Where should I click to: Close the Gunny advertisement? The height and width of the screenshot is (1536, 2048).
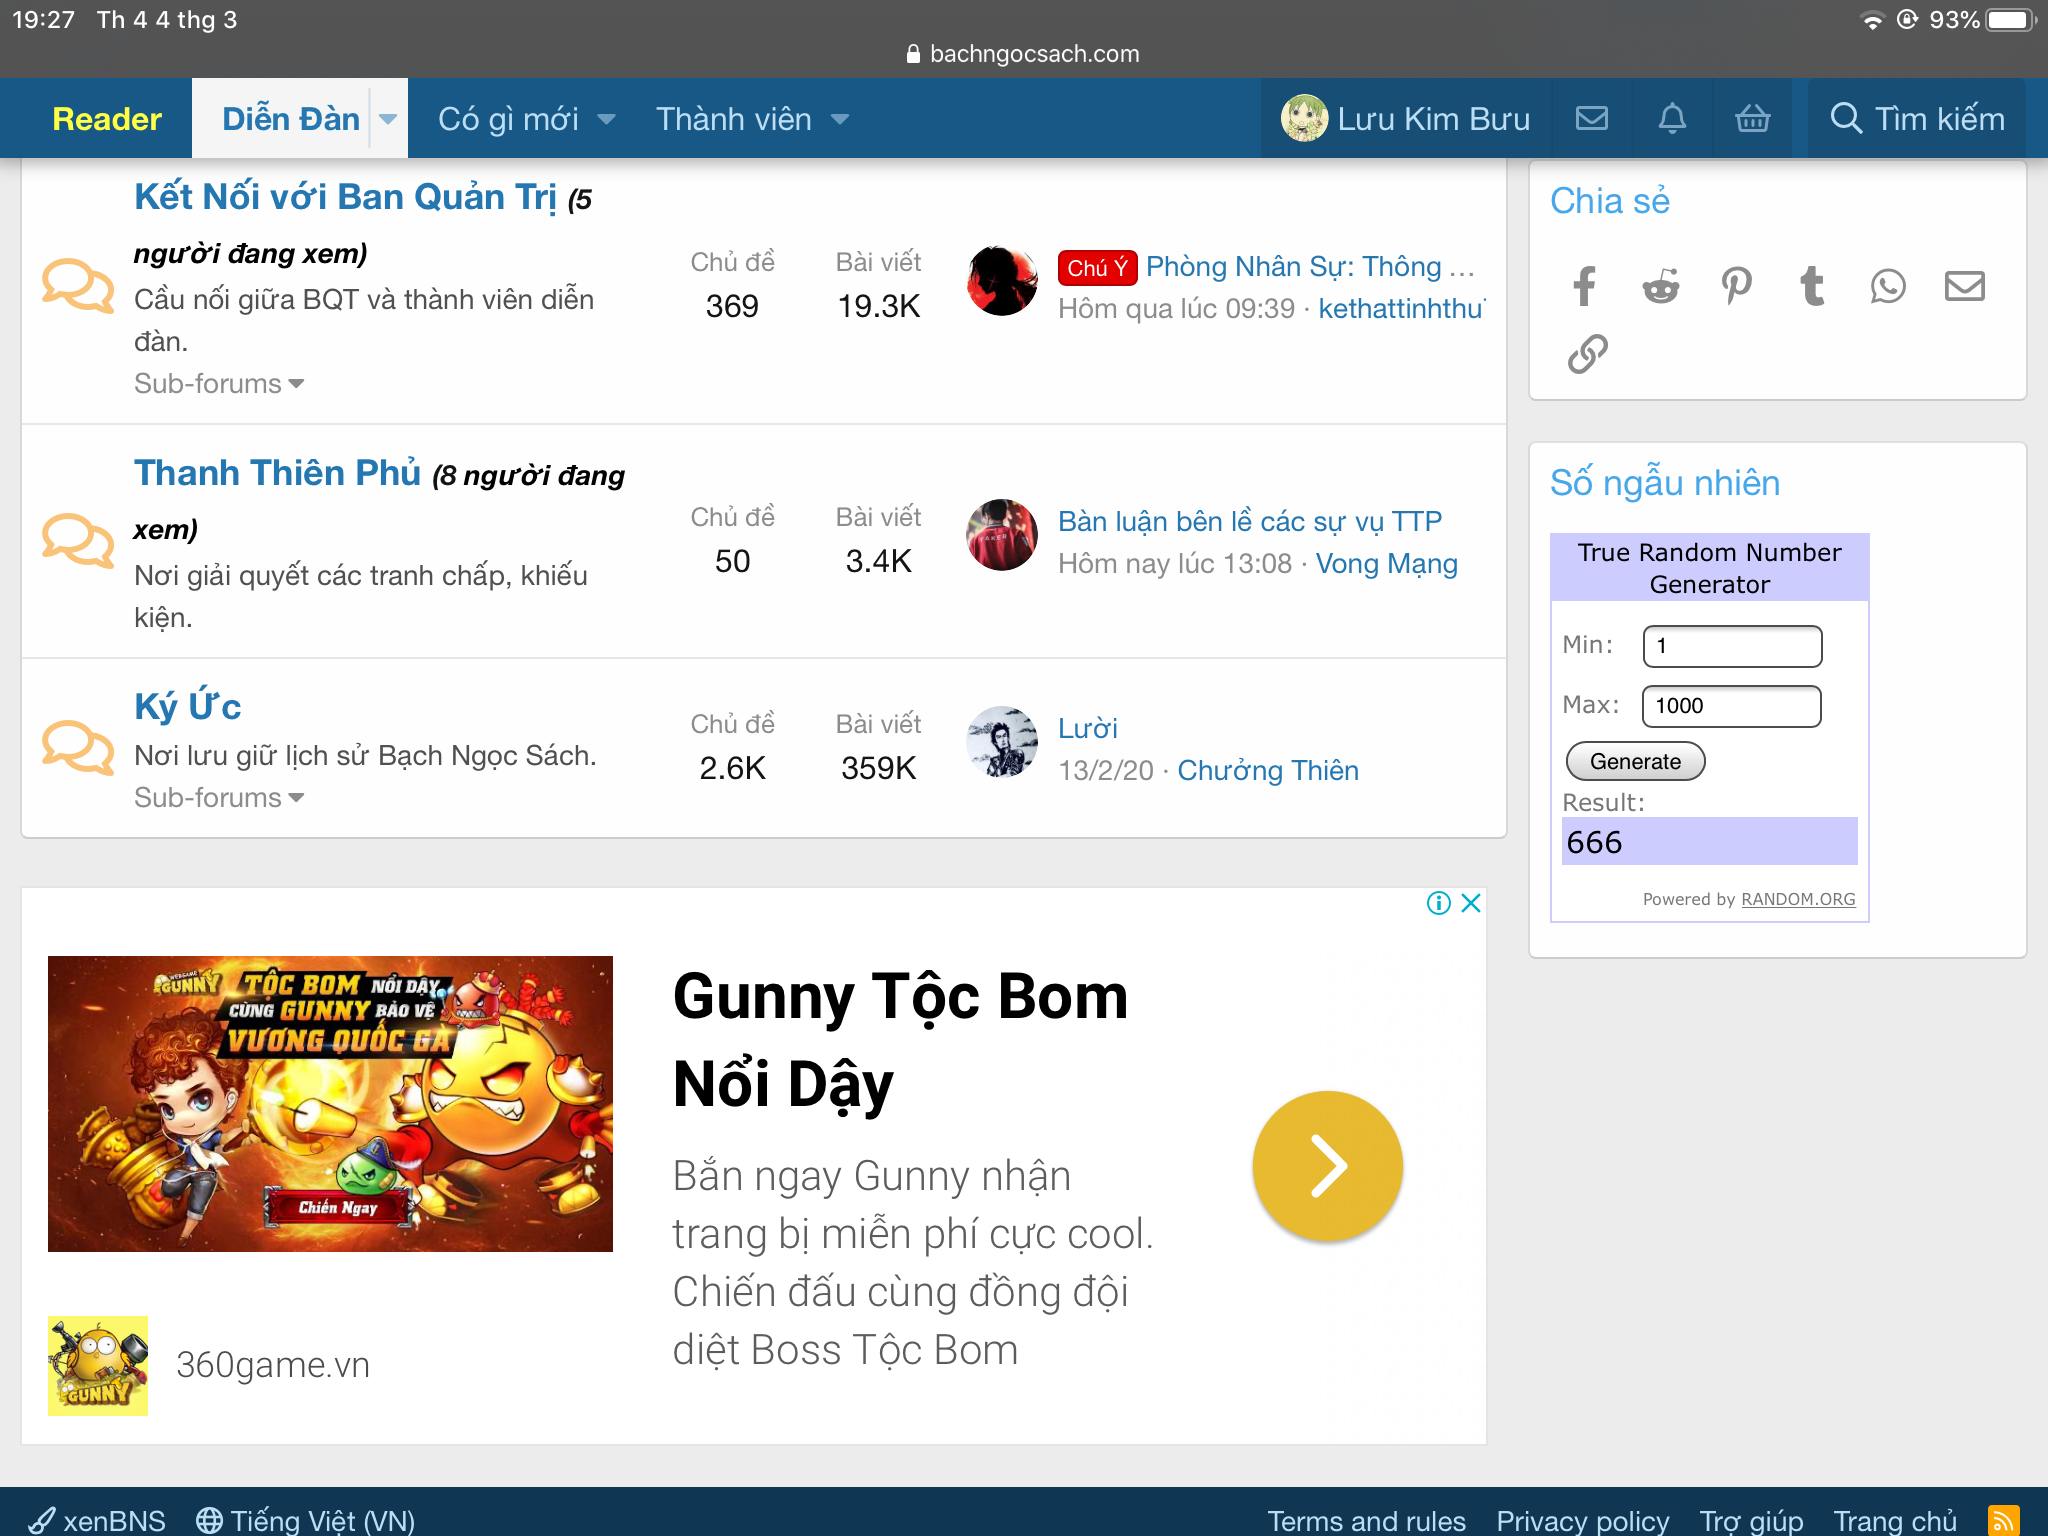1471,903
